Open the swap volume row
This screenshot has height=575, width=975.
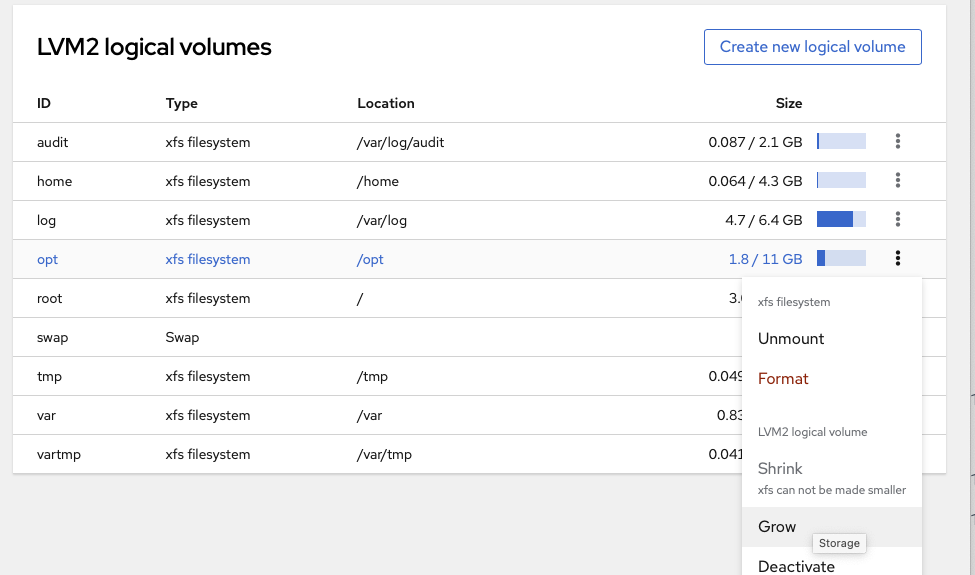pyautogui.click(x=52, y=338)
